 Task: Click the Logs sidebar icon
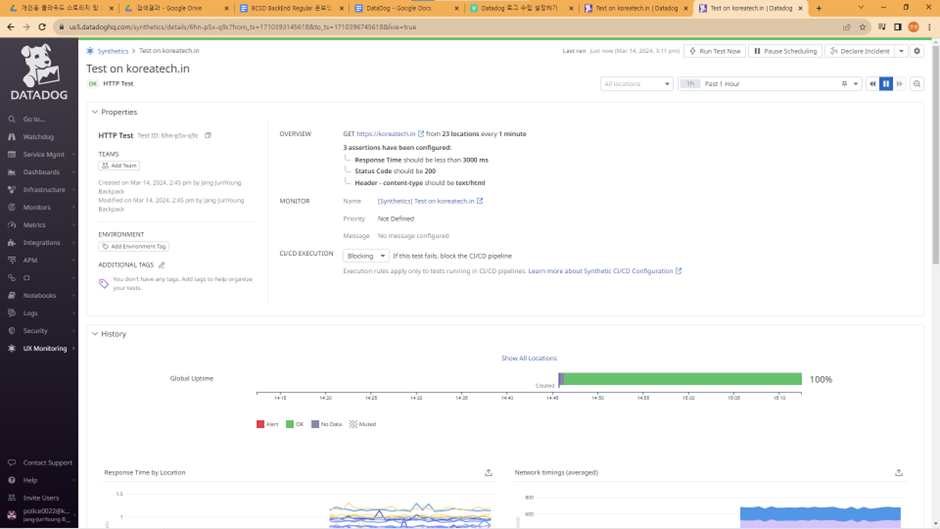click(x=11, y=313)
